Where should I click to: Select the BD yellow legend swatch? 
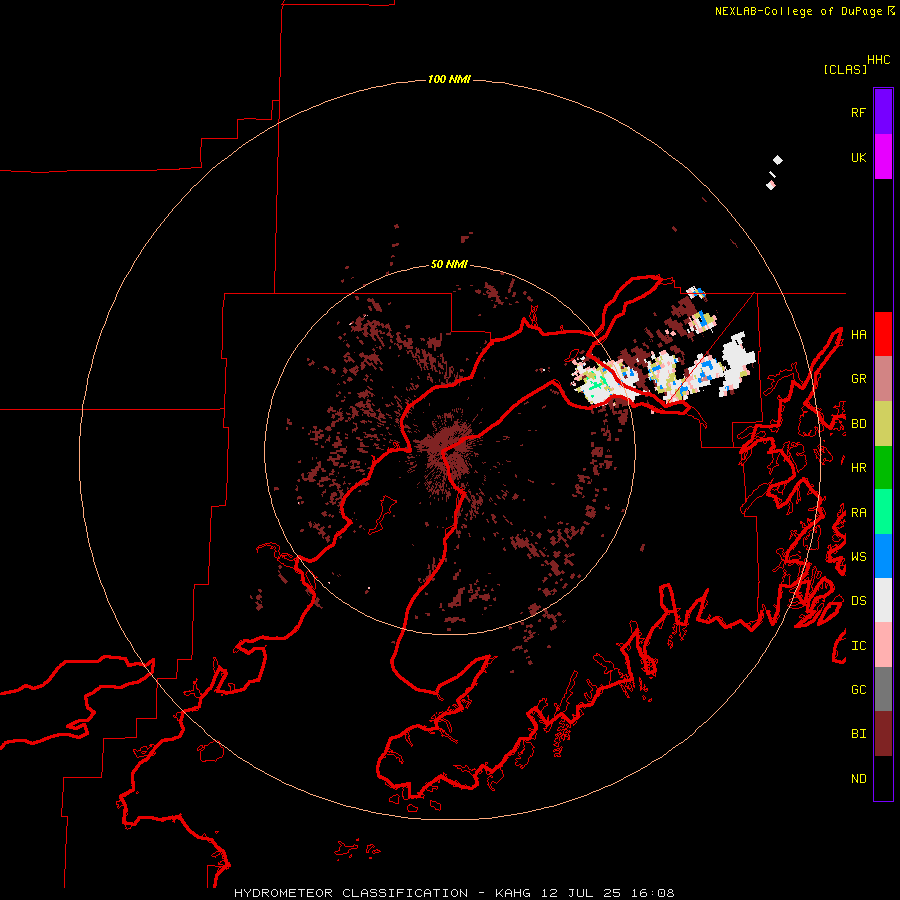coord(883,424)
